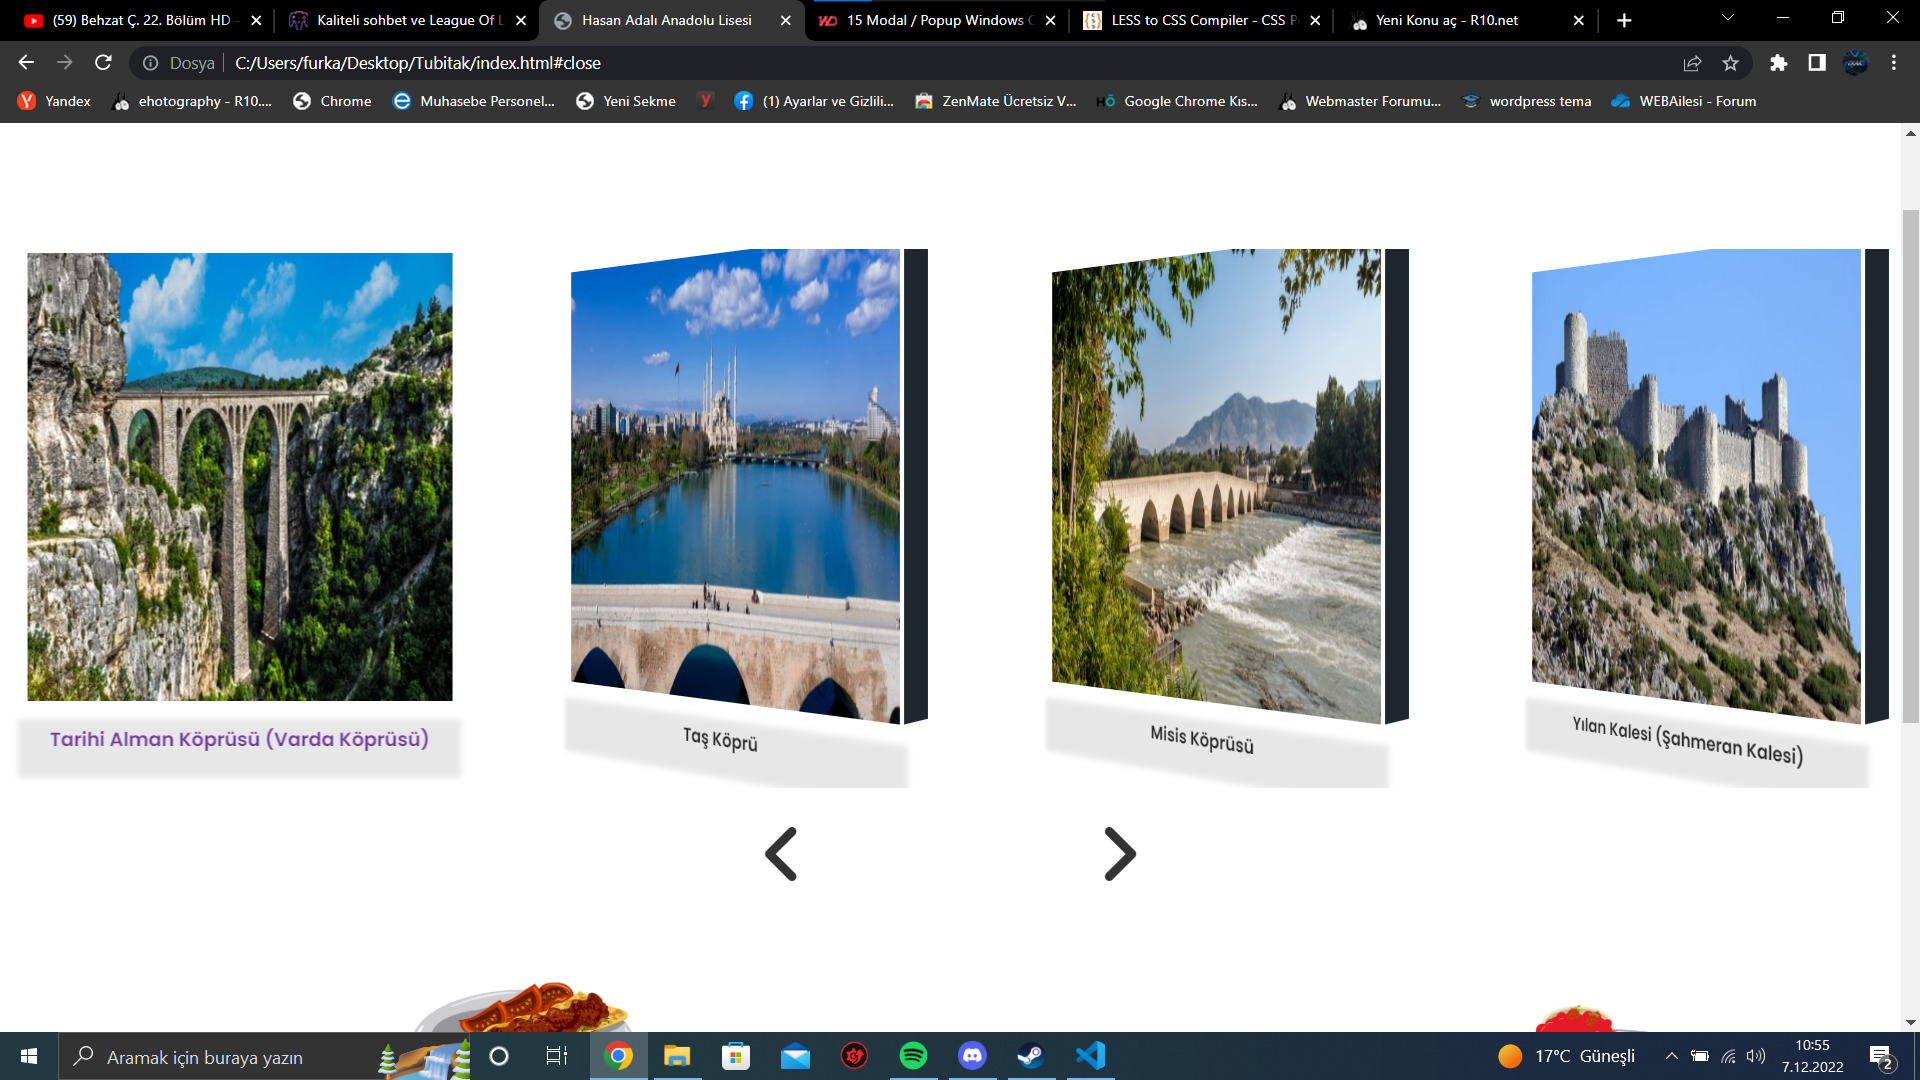Open the Chrome extensions puzzle icon
Viewport: 1920px width, 1080px height.
1778,63
